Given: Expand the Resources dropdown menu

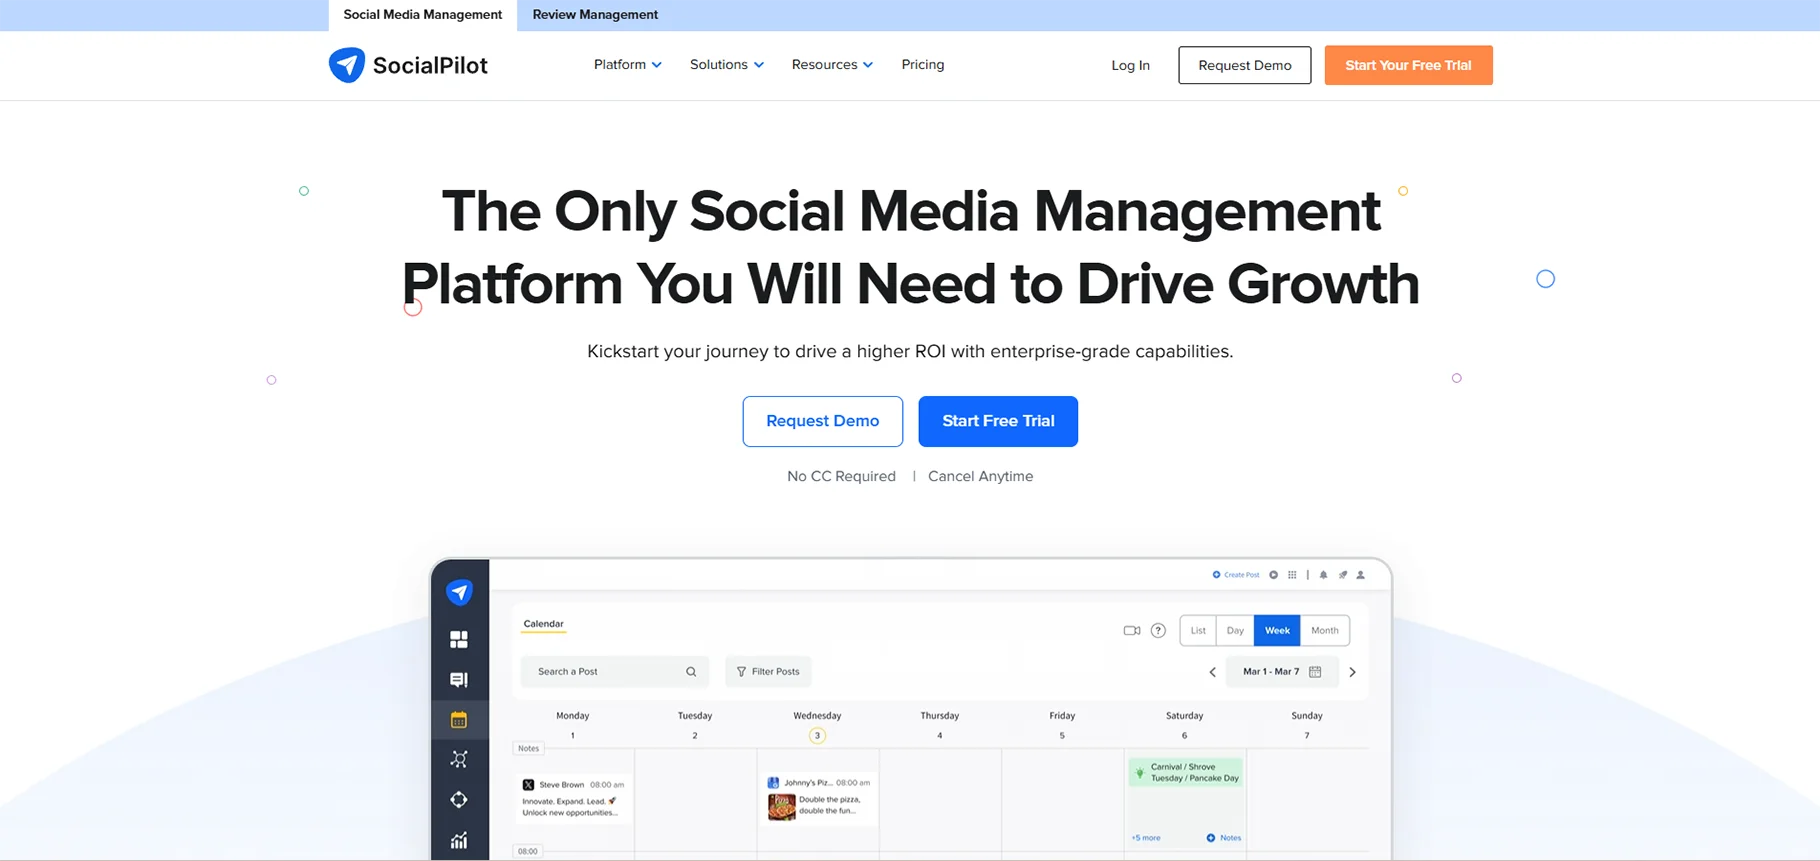Looking at the screenshot, I should [832, 65].
